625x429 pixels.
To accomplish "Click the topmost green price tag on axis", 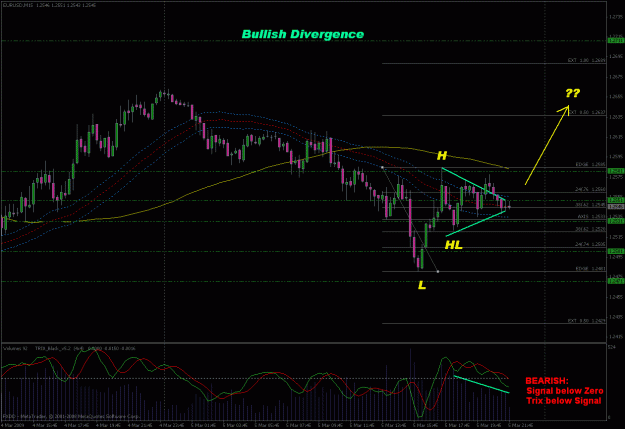I will (615, 41).
